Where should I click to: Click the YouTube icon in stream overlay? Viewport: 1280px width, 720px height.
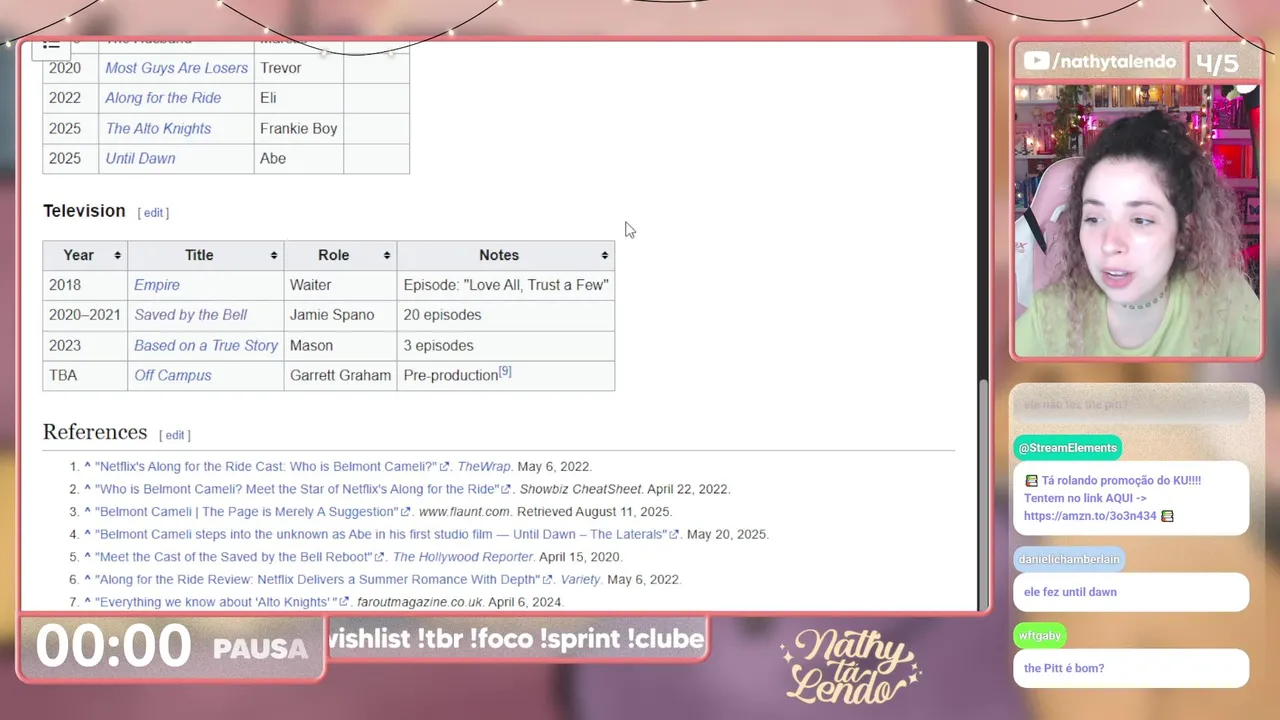tap(1036, 62)
